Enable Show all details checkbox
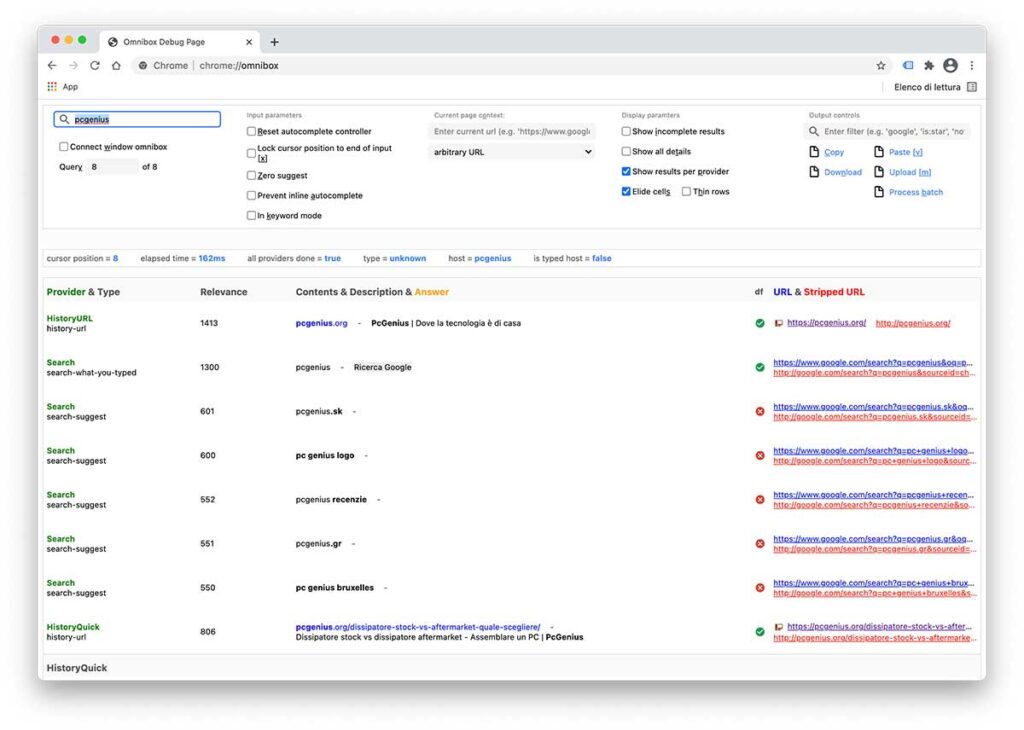The image size is (1024, 730). tap(626, 151)
